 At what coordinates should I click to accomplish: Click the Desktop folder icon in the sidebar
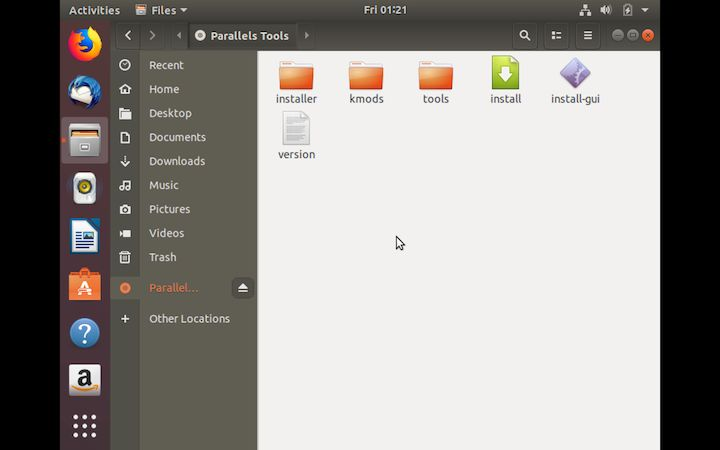click(125, 113)
